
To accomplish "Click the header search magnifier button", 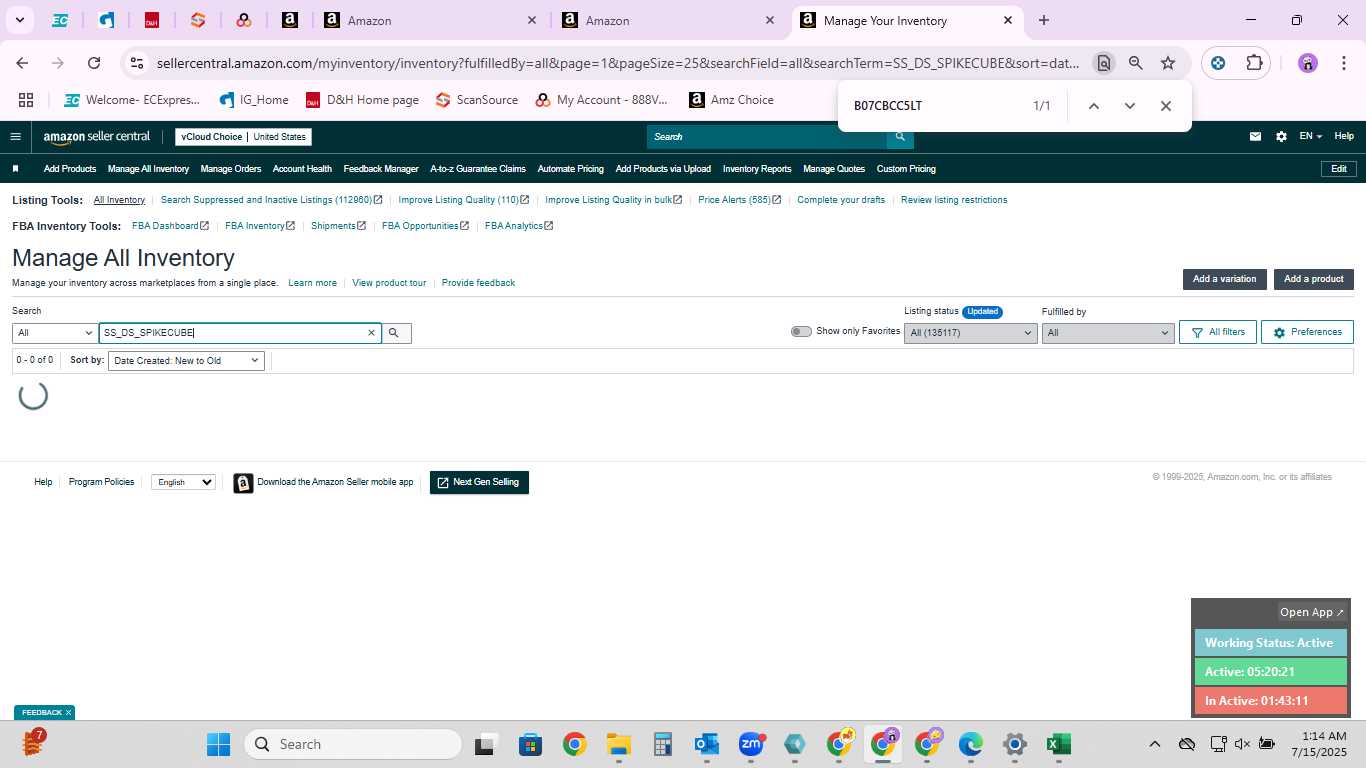I will (x=900, y=137).
